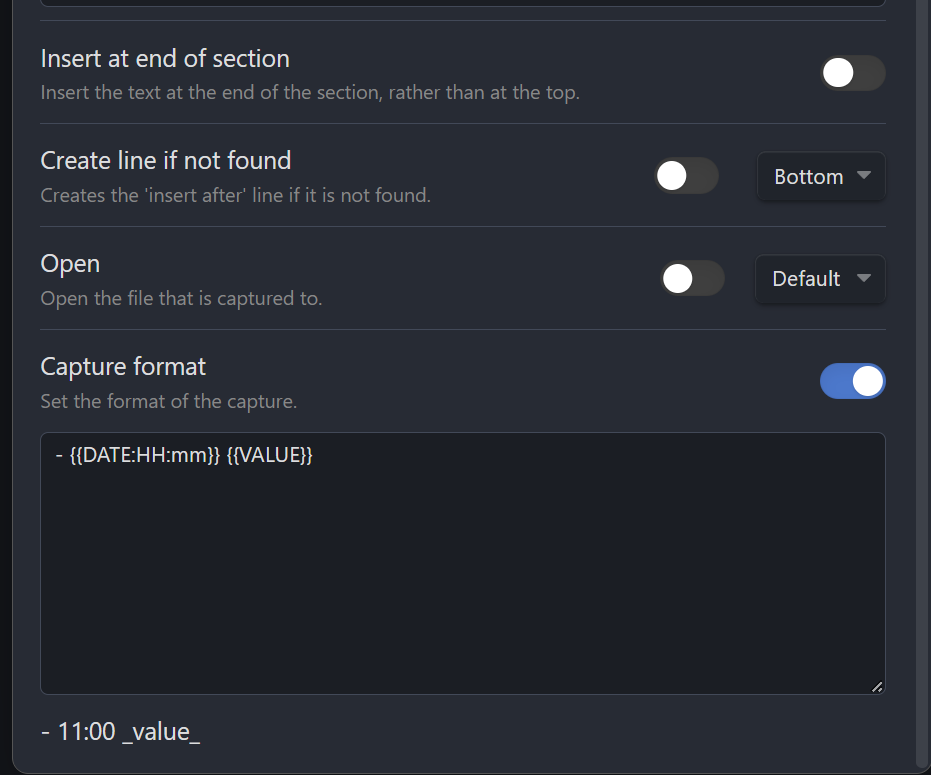
Task: Click the format preview showing 11:00 _value_
Action: coord(120,731)
